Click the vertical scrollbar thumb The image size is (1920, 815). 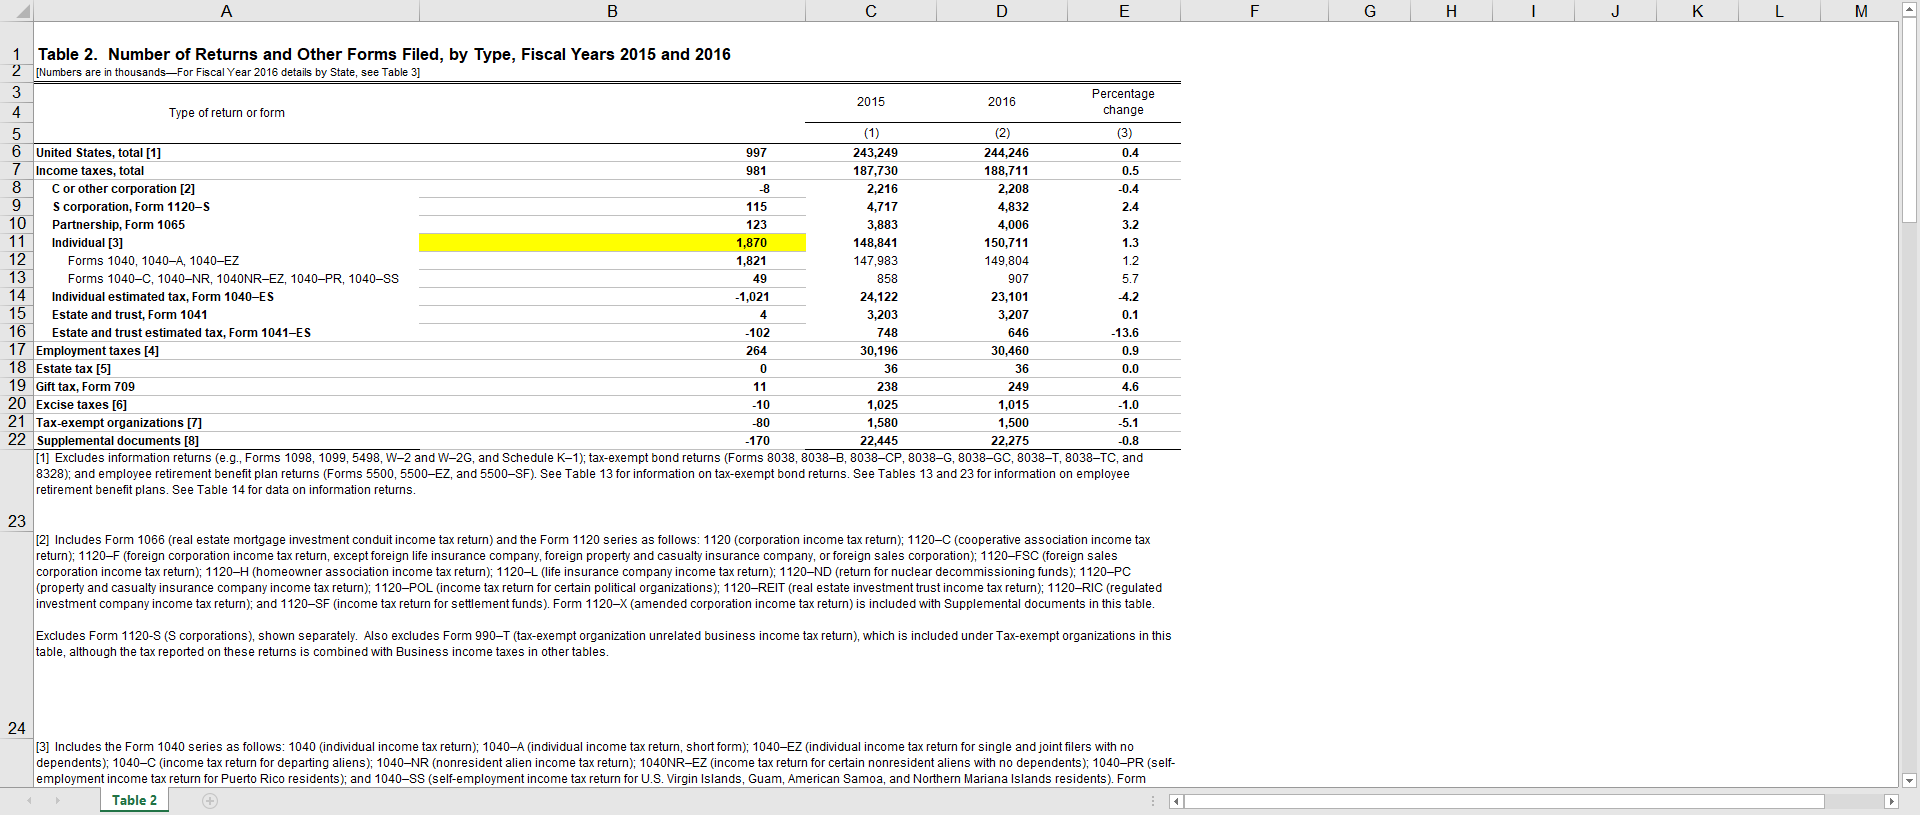pos(1908,120)
